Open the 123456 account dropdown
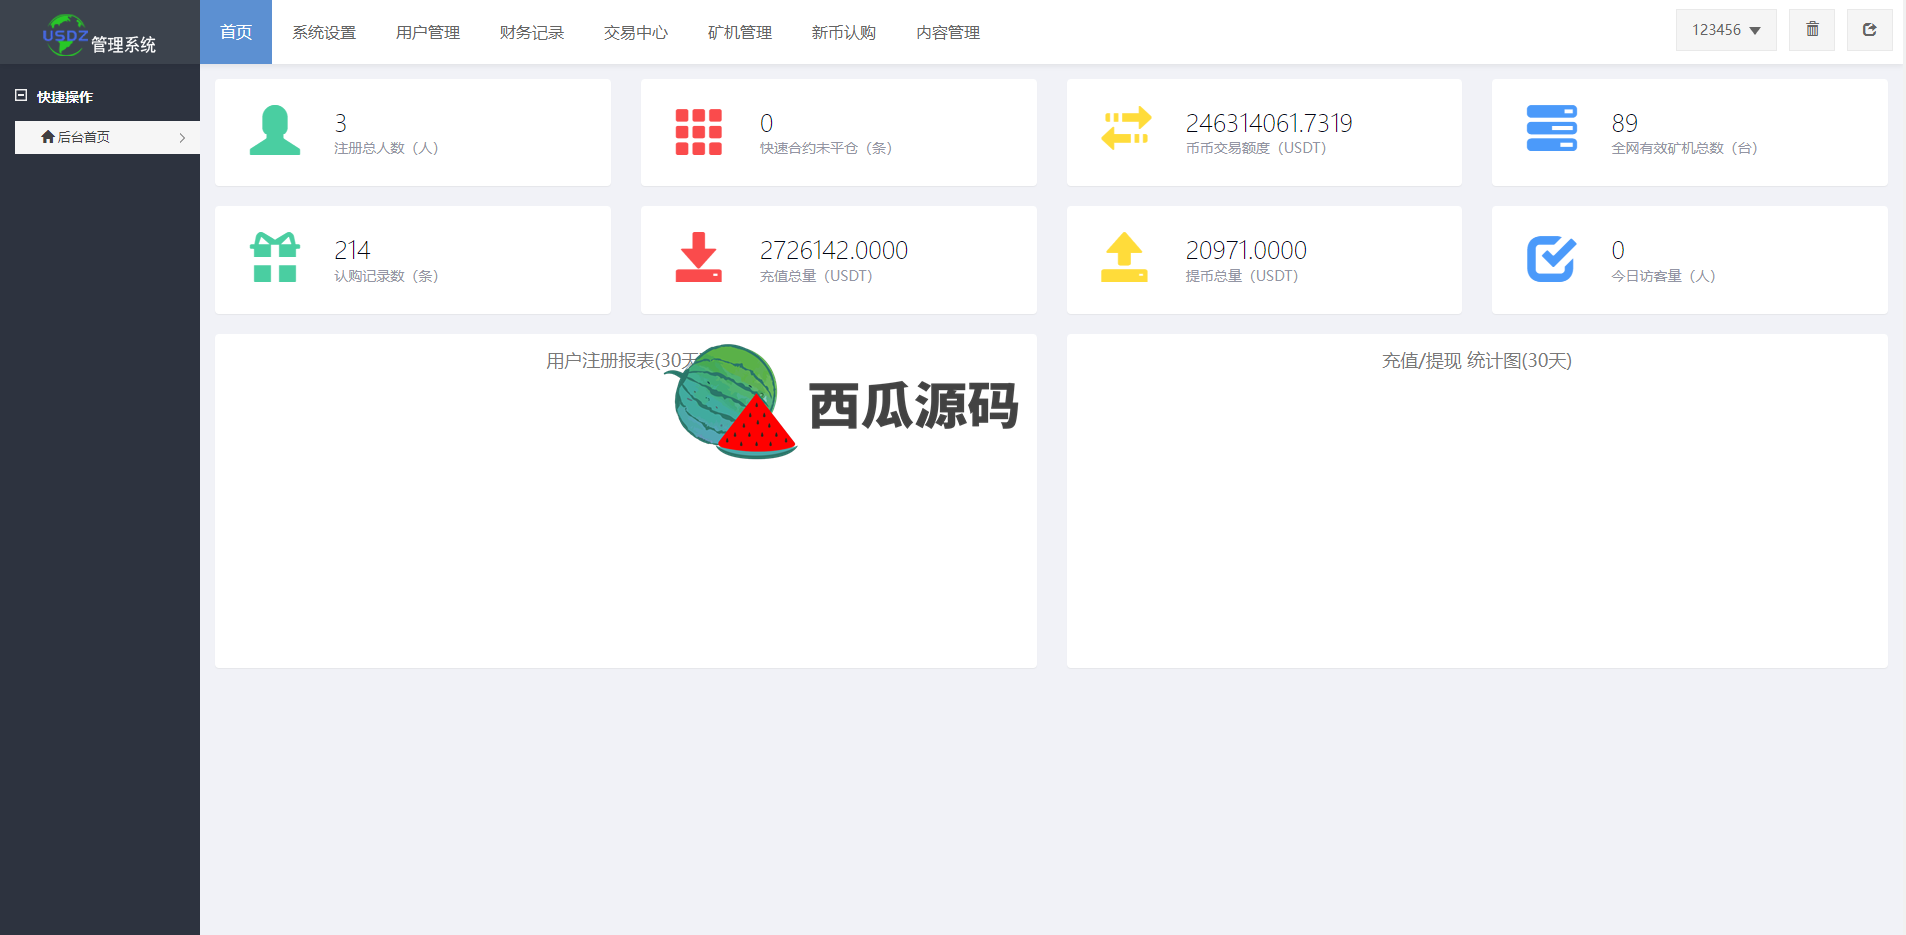The width and height of the screenshot is (1906, 935). point(1726,30)
